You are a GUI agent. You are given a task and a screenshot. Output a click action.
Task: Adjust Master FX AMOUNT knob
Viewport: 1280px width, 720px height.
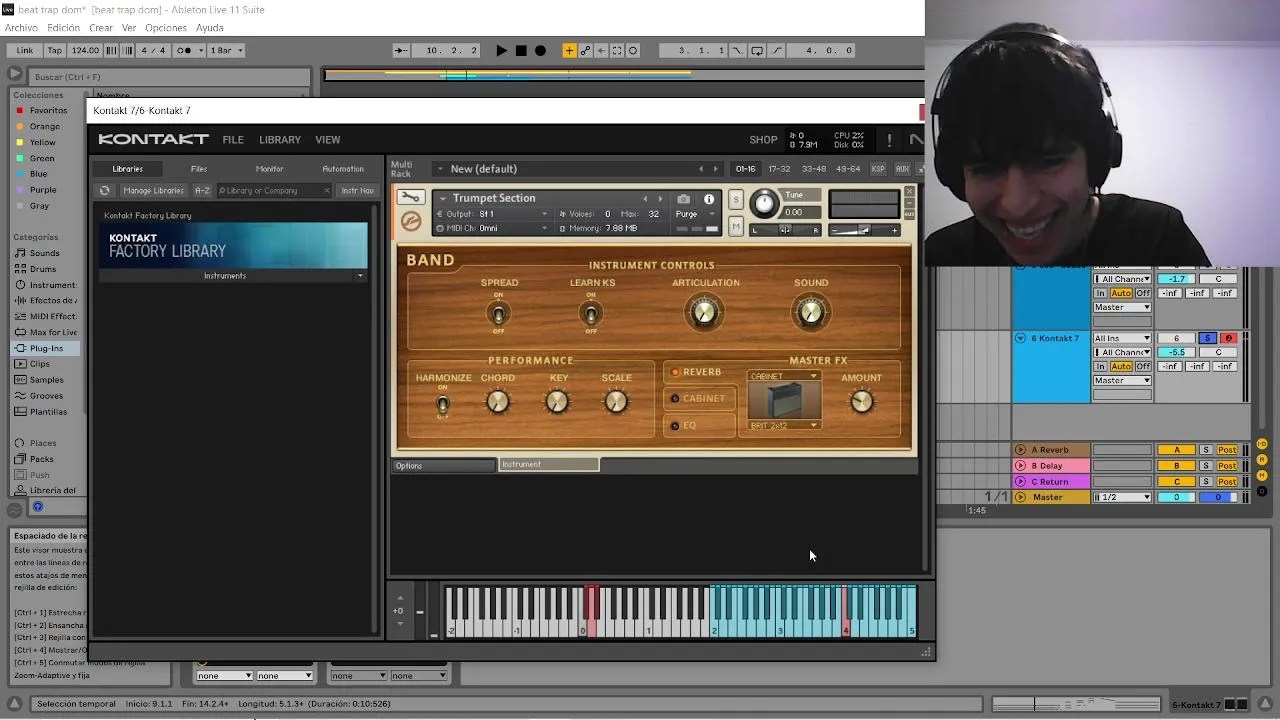861,402
